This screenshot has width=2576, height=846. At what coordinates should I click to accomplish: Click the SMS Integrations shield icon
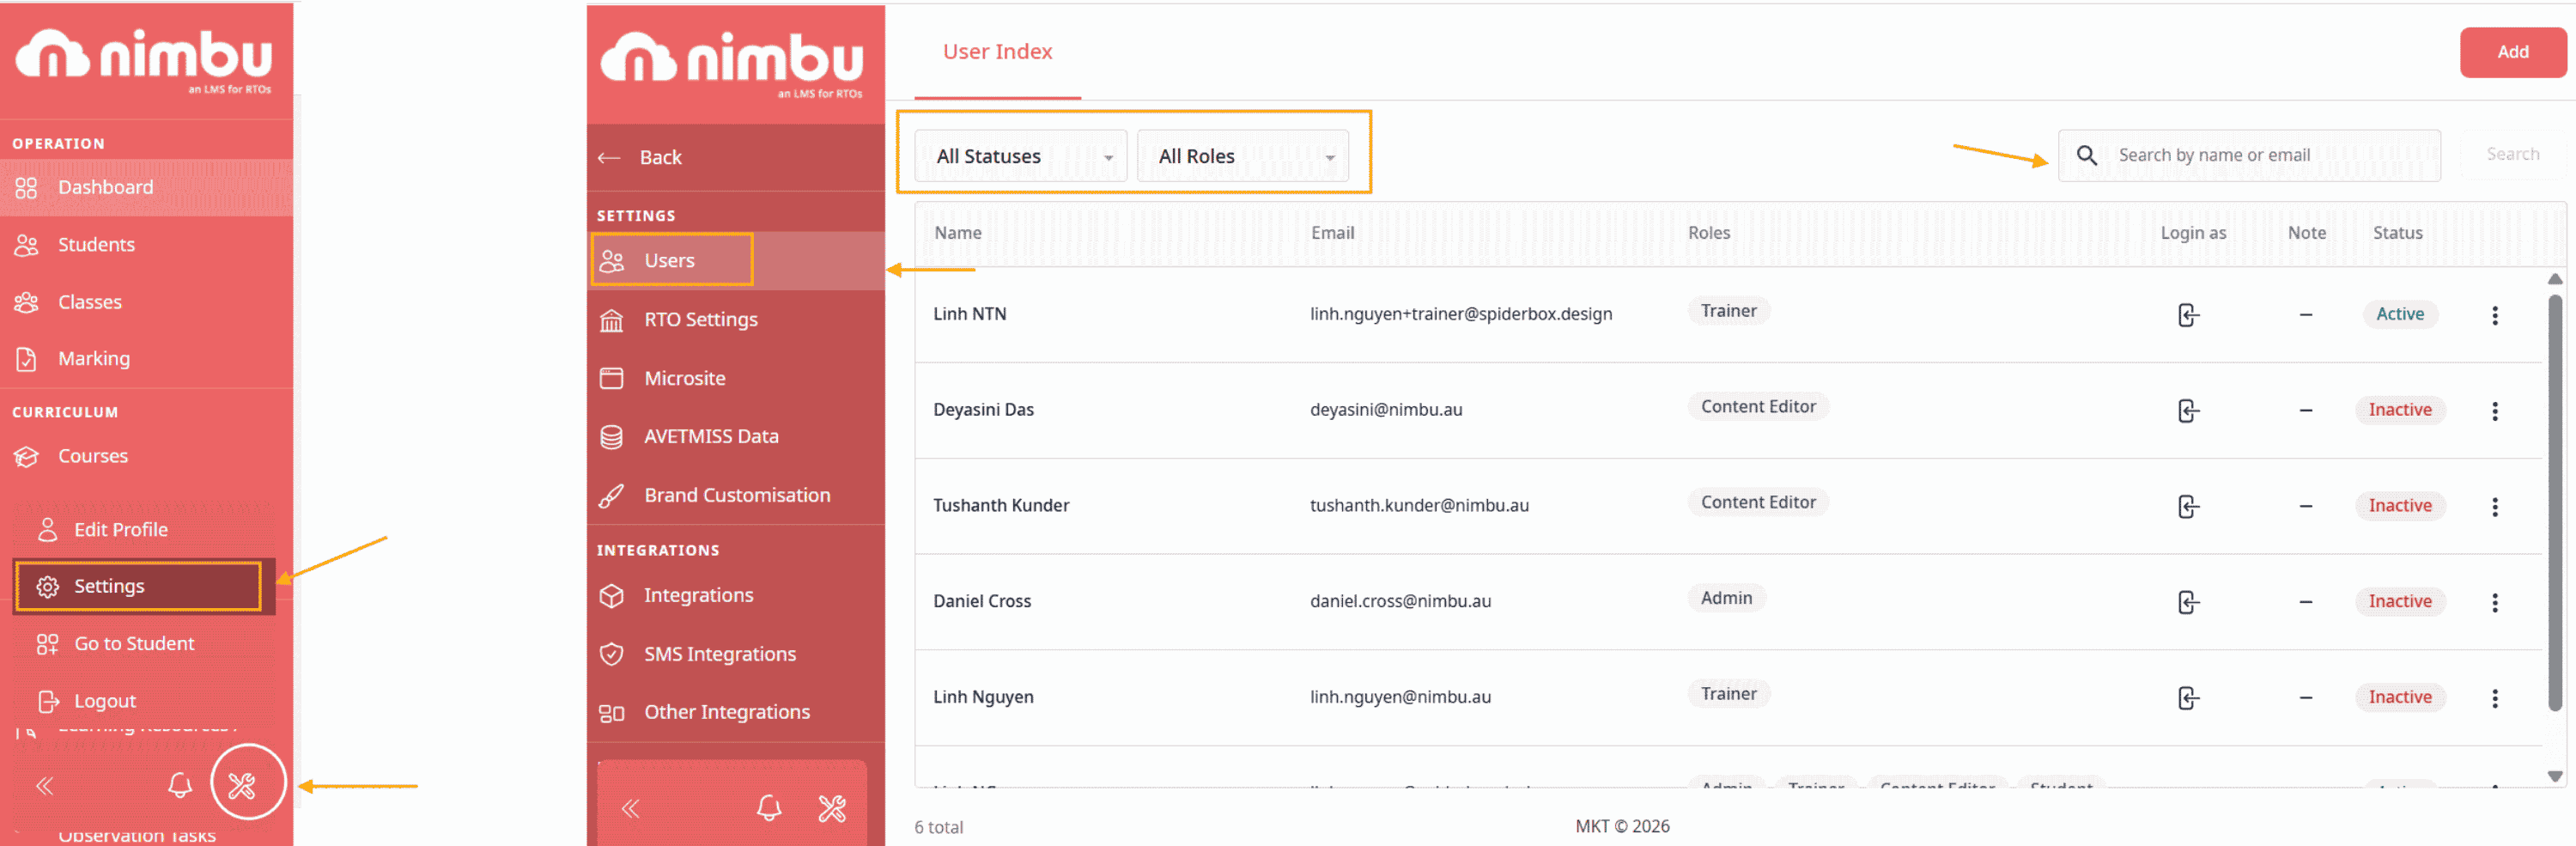point(611,654)
